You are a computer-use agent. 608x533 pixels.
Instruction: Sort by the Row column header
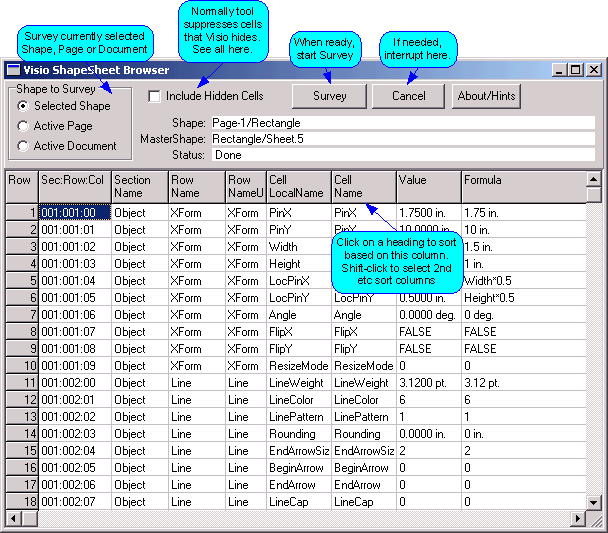coord(22,186)
